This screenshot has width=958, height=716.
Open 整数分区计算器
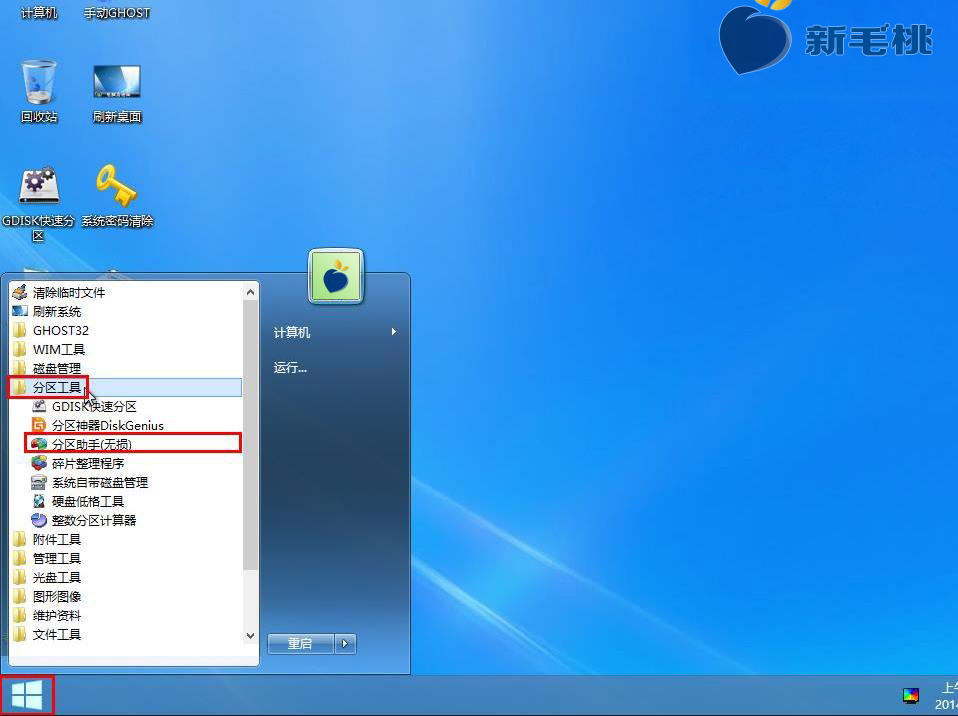[134, 520]
